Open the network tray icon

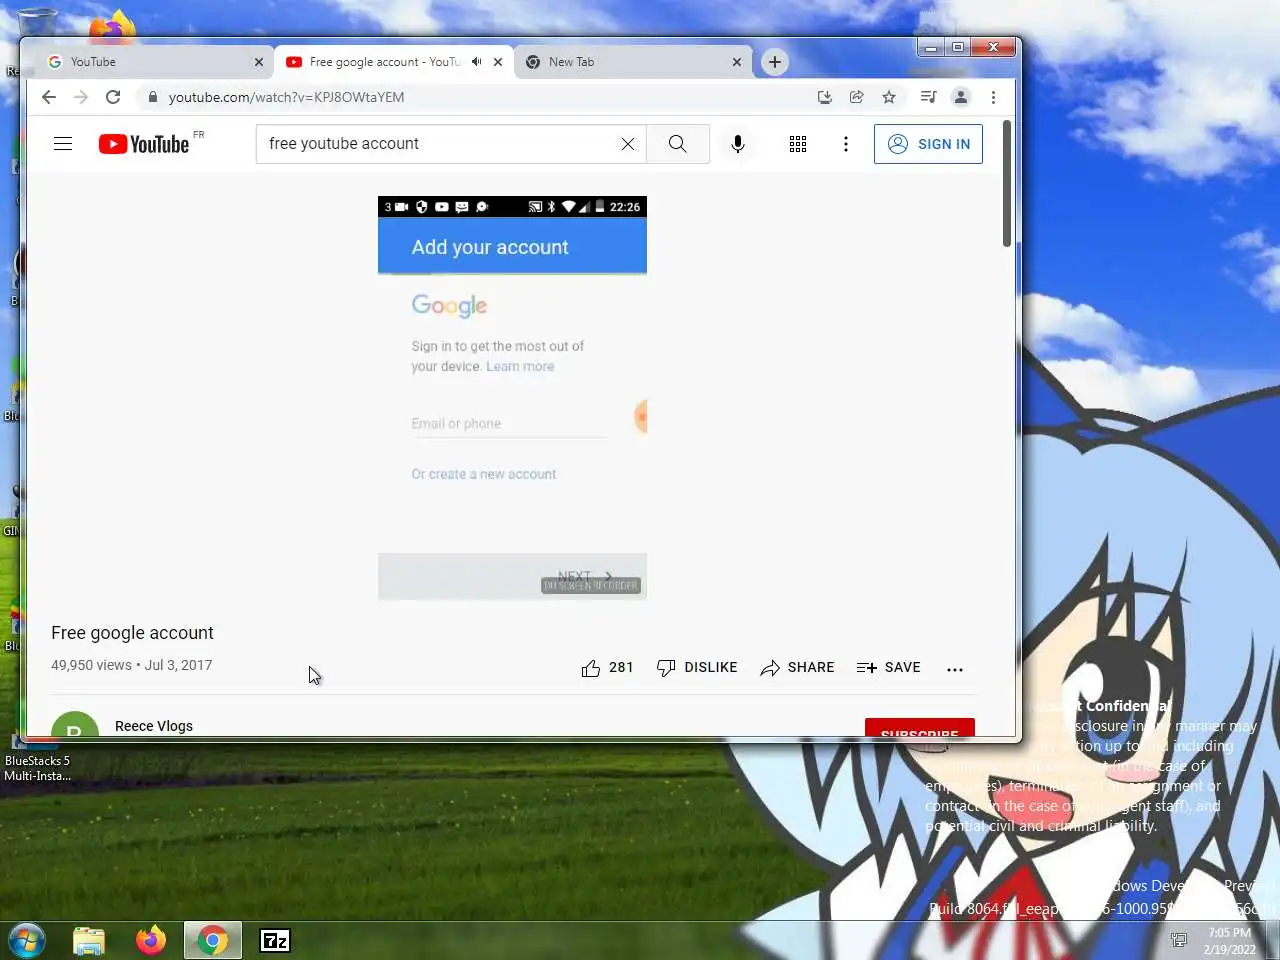tap(1179, 940)
